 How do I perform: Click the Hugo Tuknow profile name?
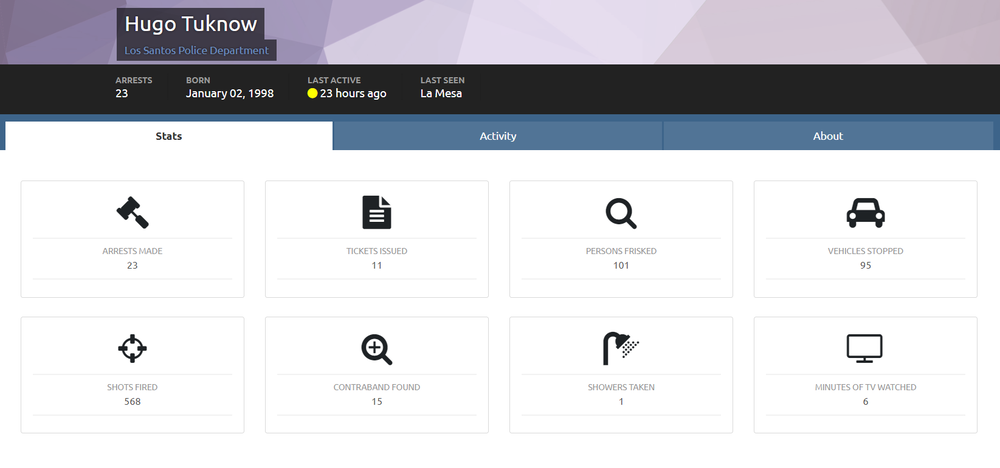191,24
